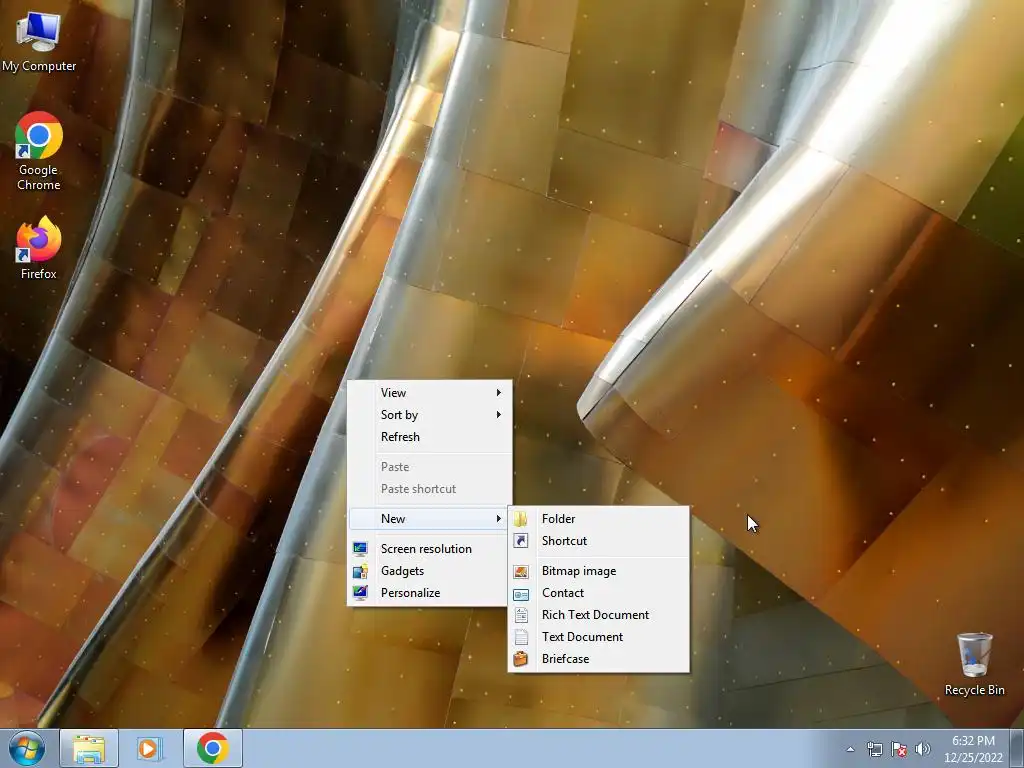Select the Recycle Bin icon
The width and height of the screenshot is (1024, 768).
click(x=974, y=664)
